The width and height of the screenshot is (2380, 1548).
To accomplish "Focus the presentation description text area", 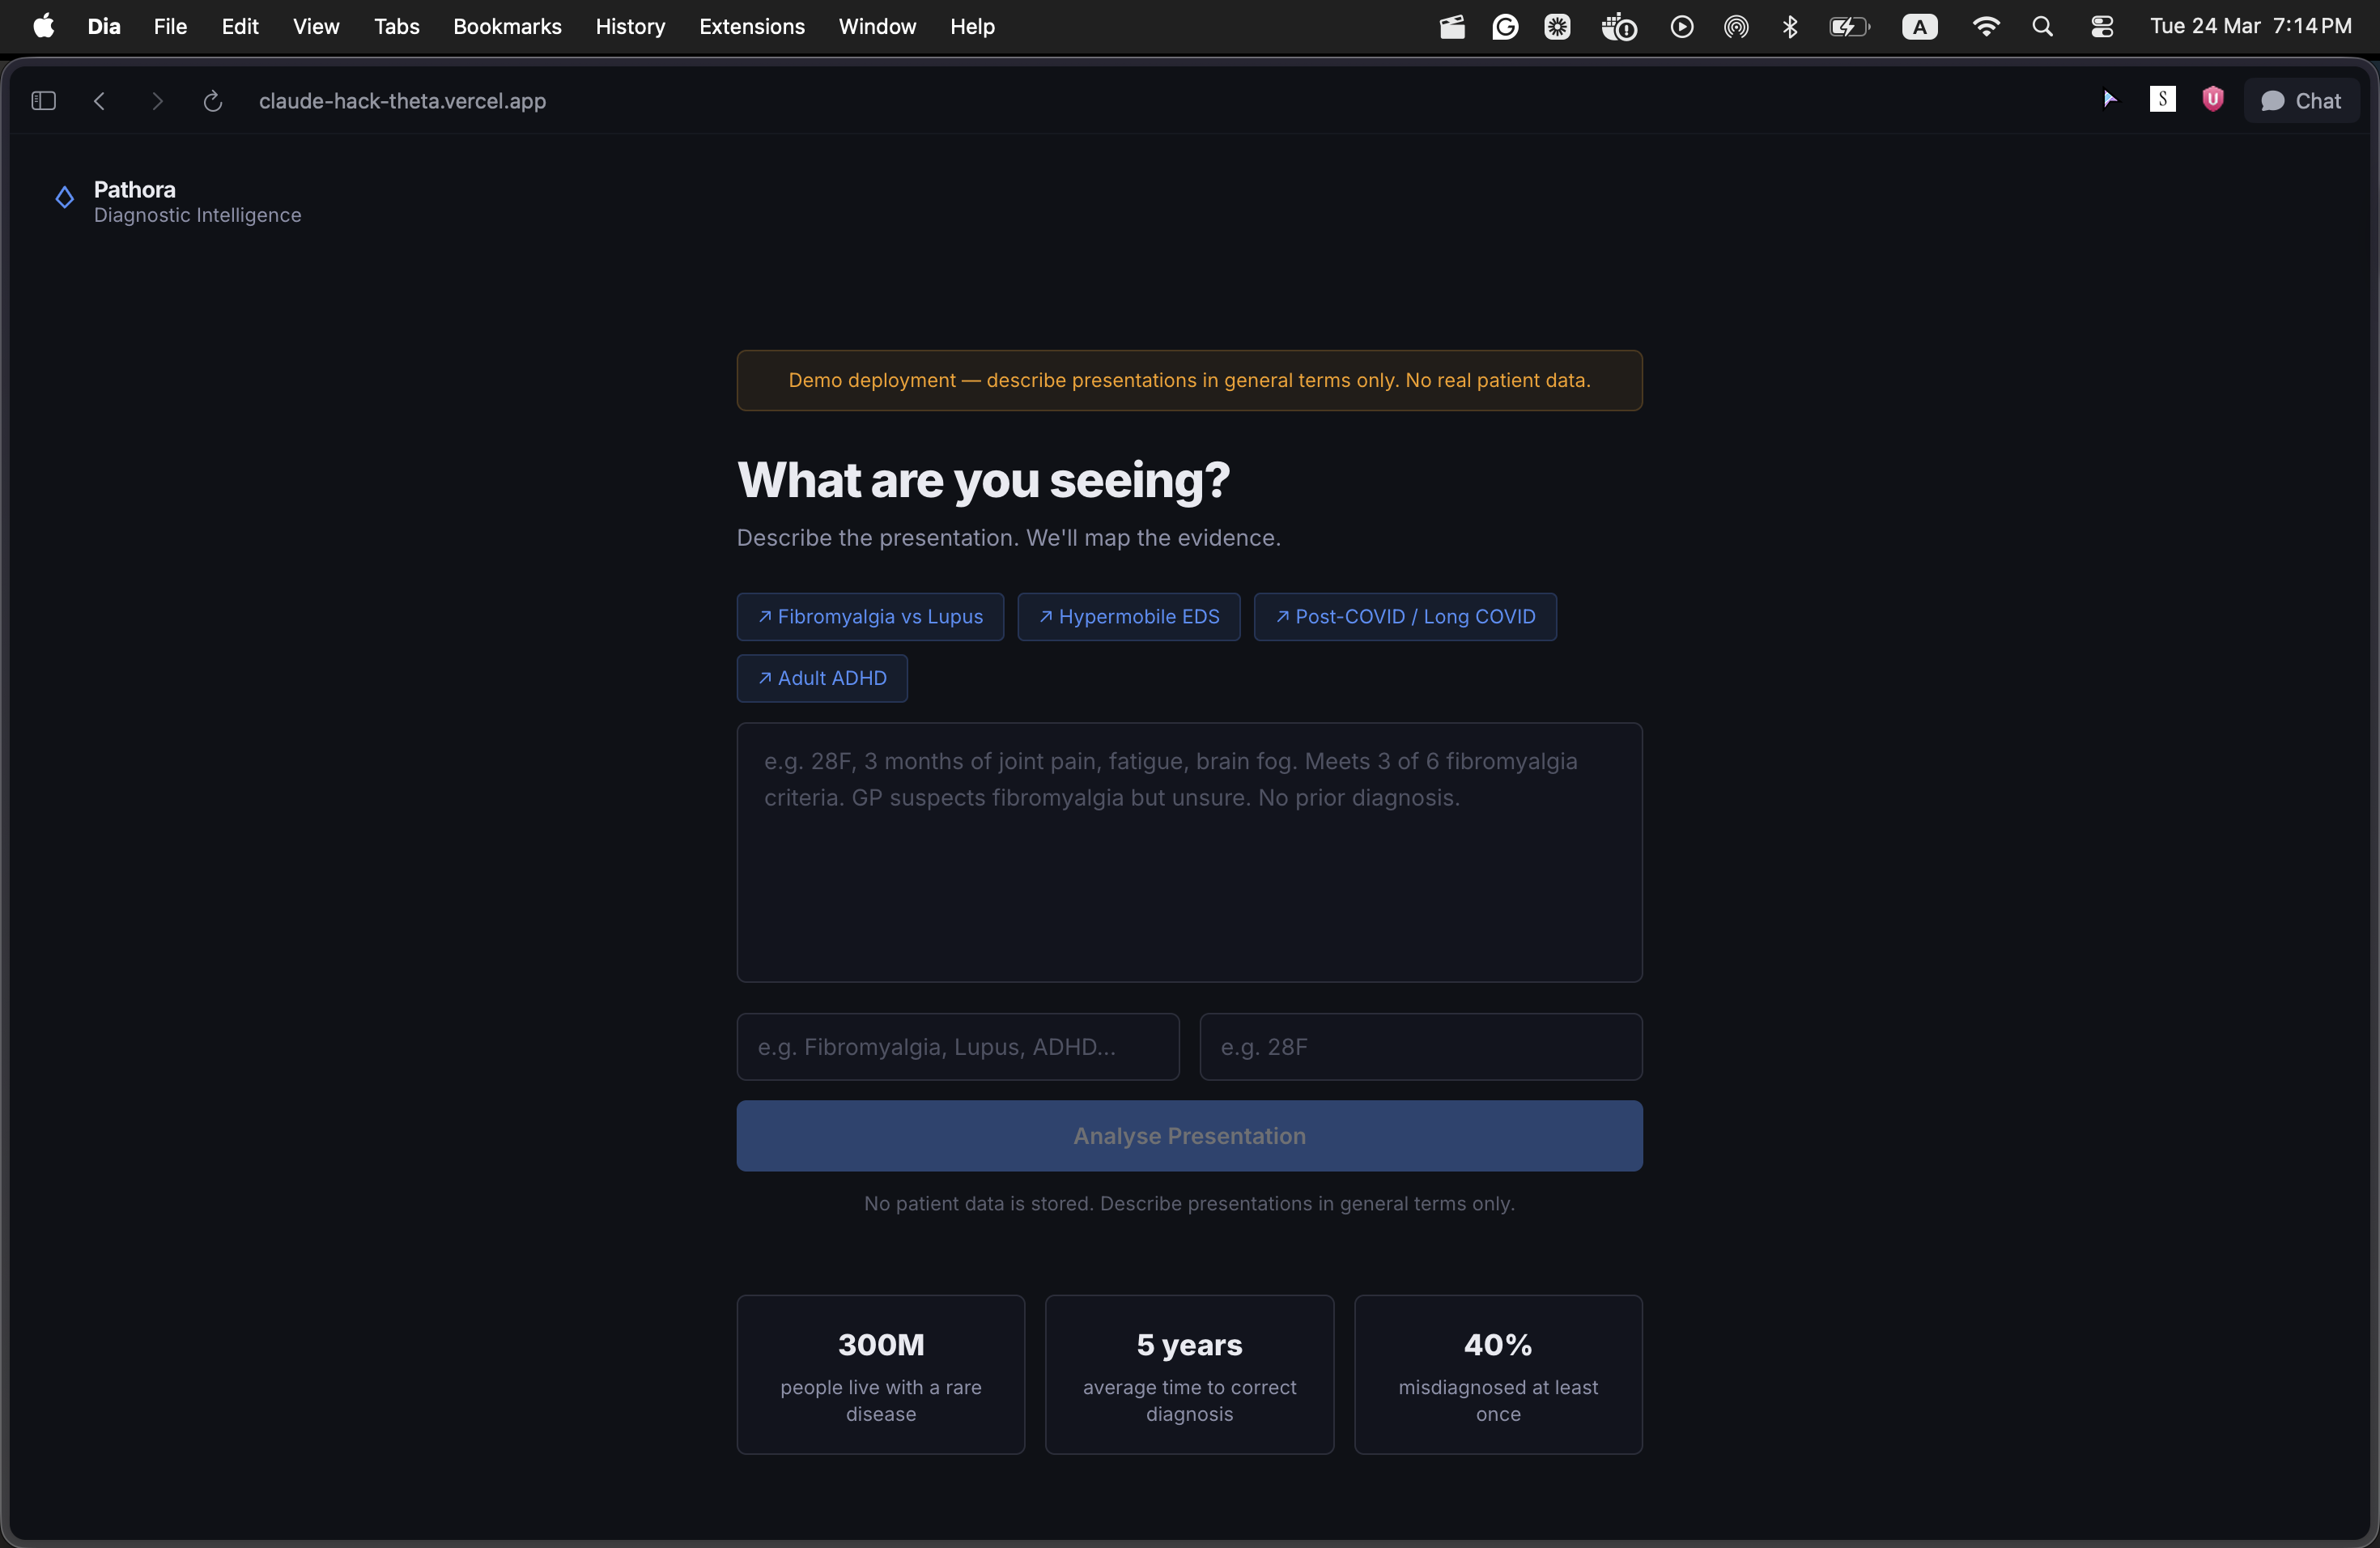I will [x=1188, y=852].
